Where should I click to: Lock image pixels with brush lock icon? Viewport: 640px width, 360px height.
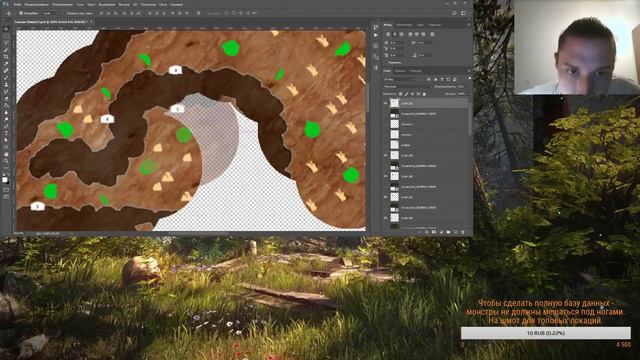406,94
